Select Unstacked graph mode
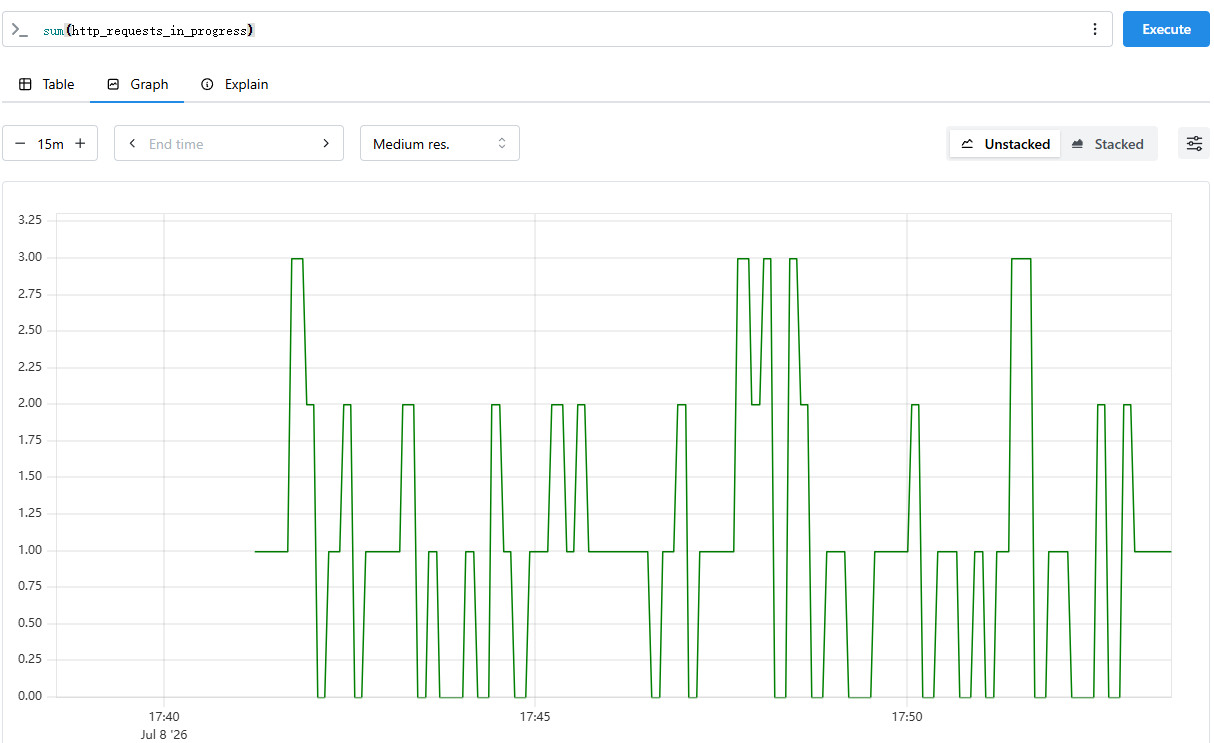 coord(1005,144)
